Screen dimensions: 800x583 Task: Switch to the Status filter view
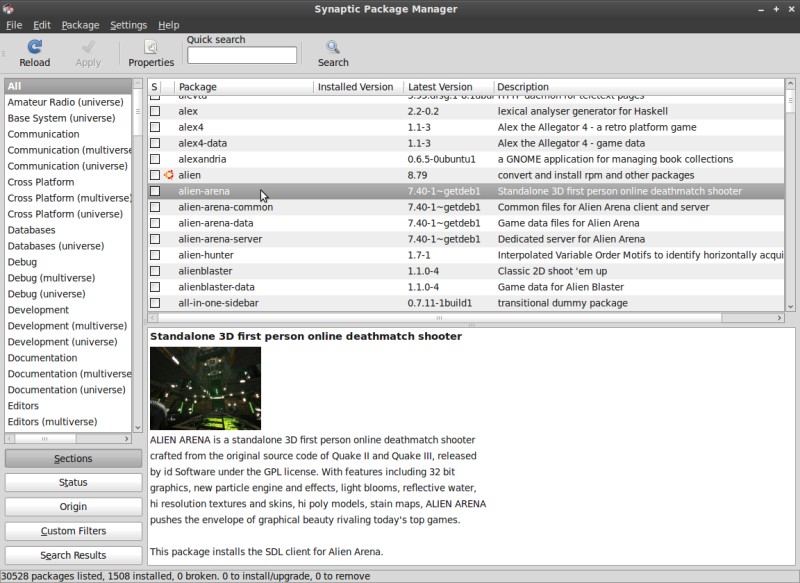tap(73, 483)
